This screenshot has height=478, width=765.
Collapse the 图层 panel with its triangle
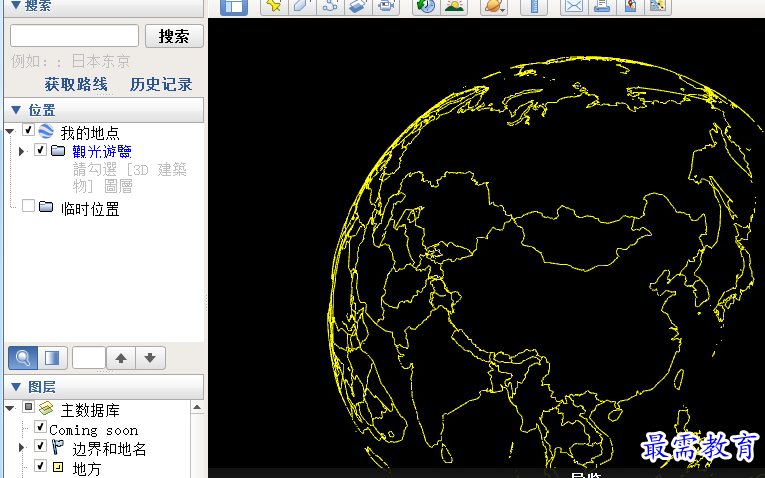(x=16, y=387)
